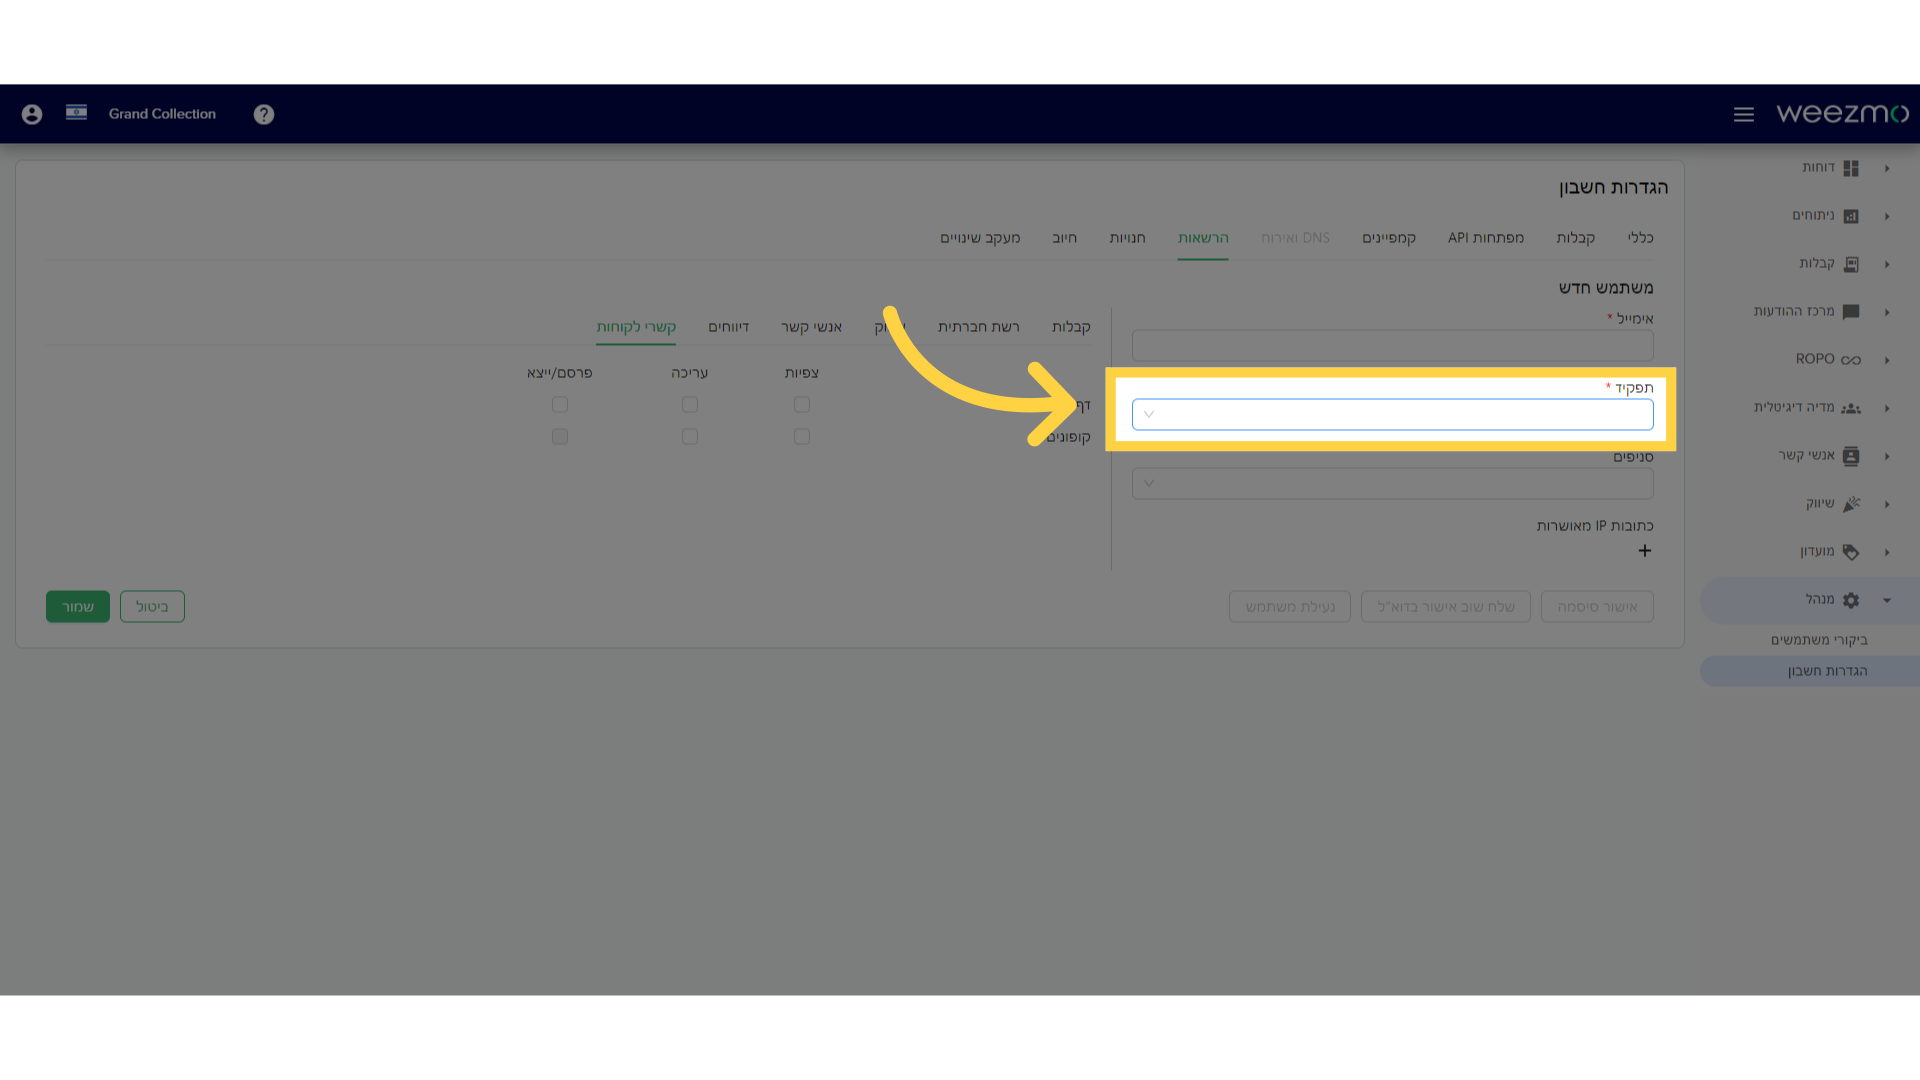
Task: Switch to the חנויות tab
Action: coord(1127,238)
